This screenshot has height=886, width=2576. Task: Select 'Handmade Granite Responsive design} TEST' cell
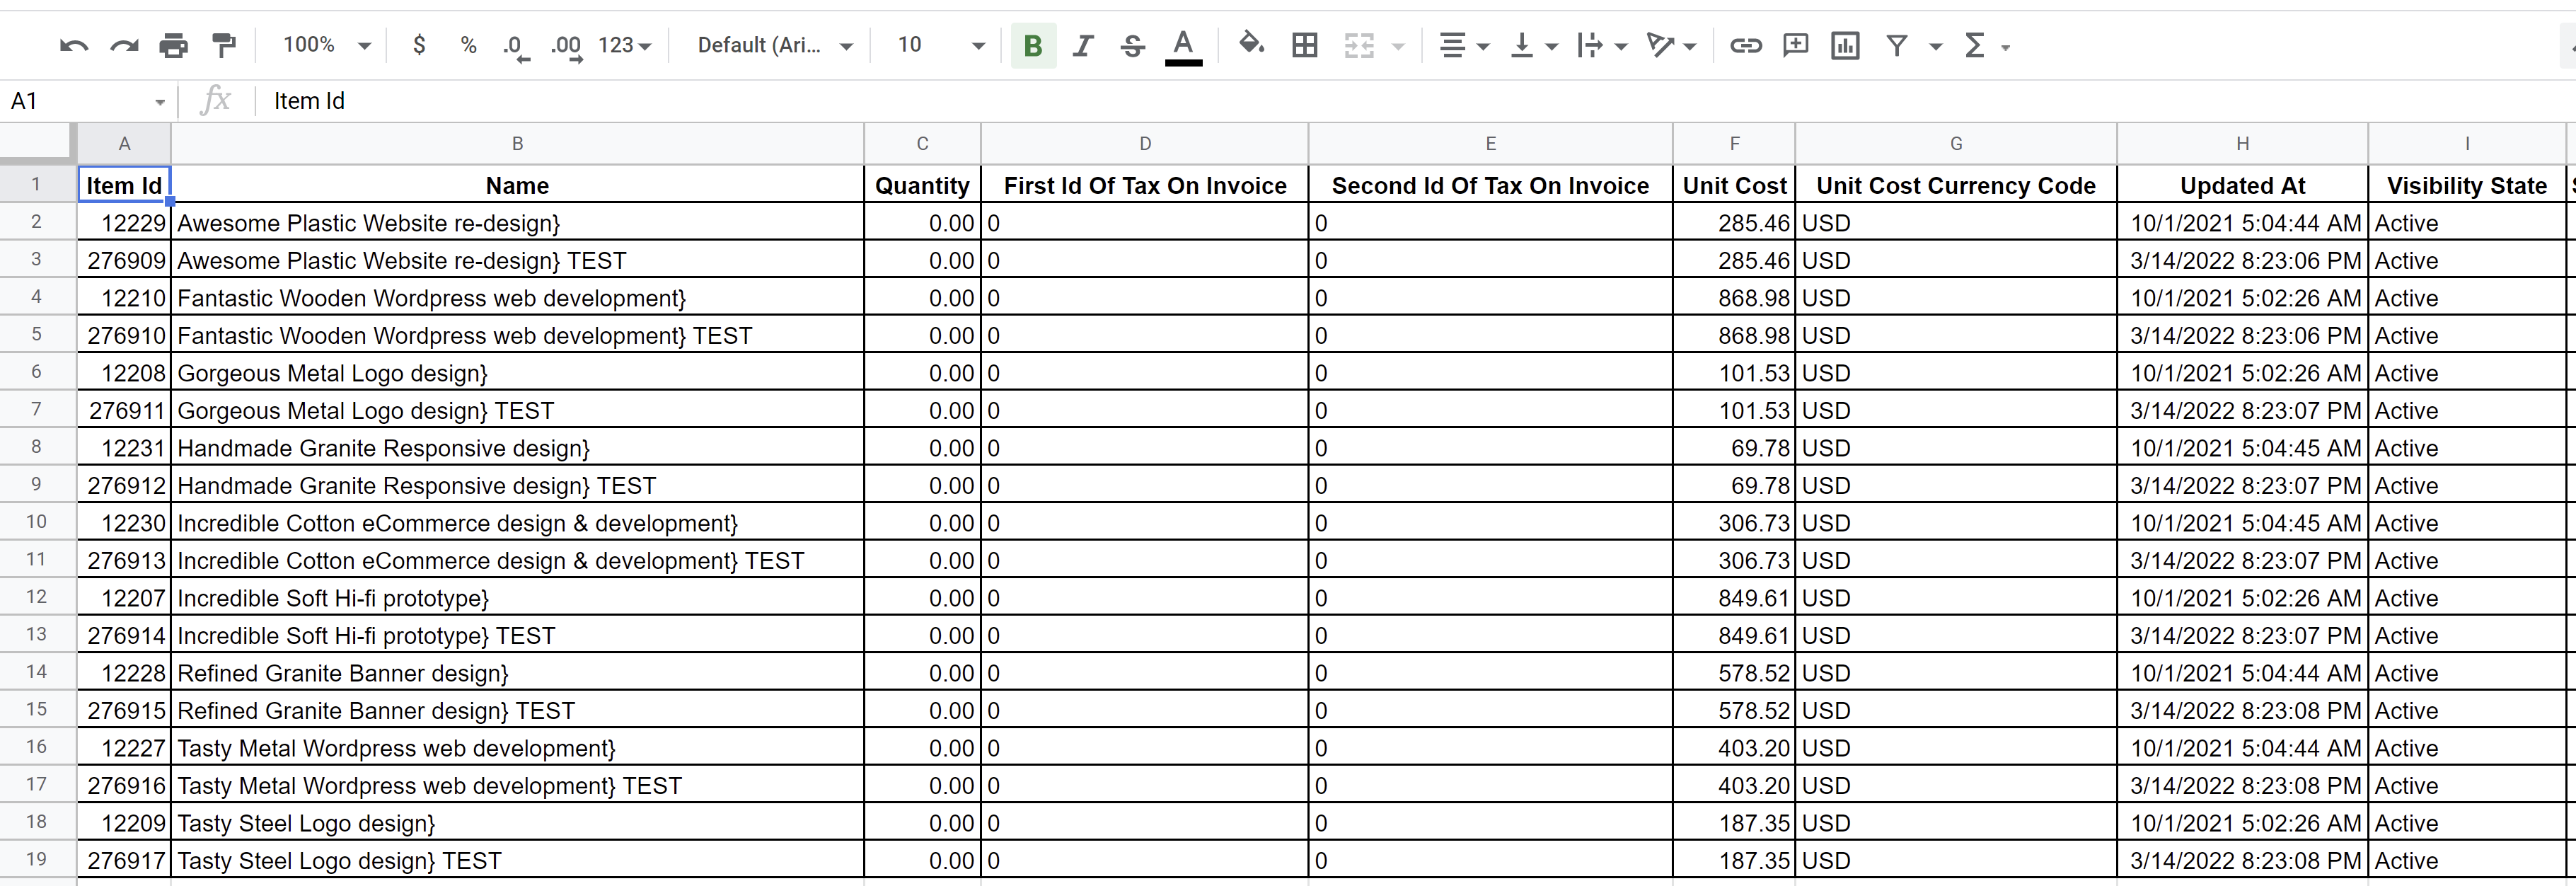[x=517, y=485]
